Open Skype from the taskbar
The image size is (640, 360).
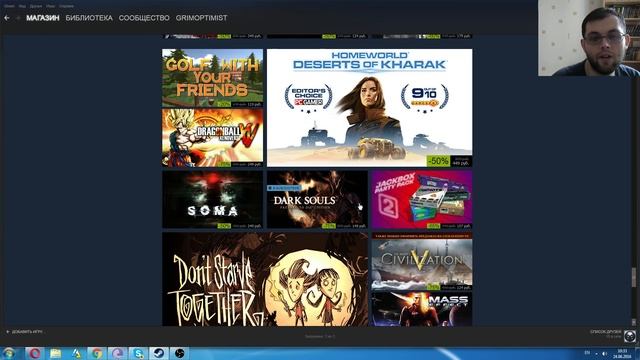pyautogui.click(x=138, y=353)
